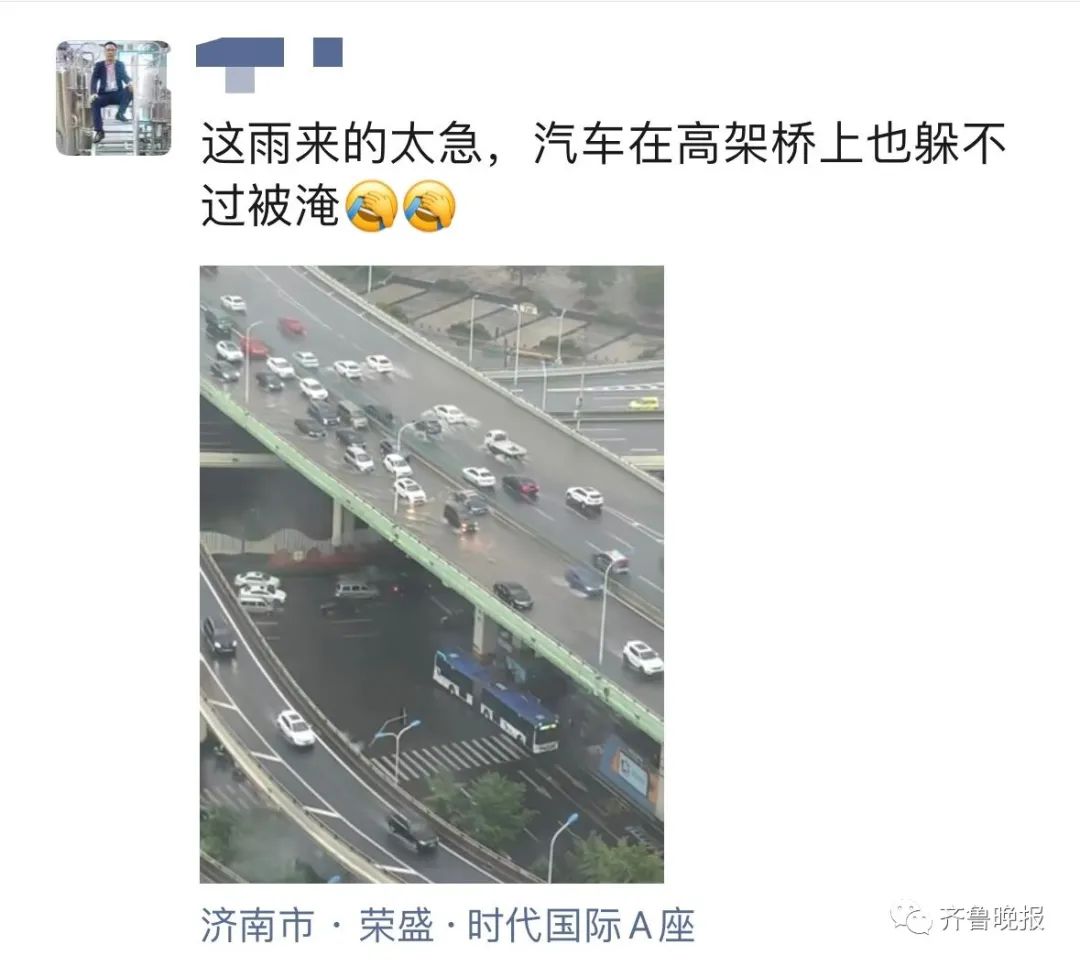The height and width of the screenshot is (966, 1080).
Task: Select the text 汽车在高架桥上也躲不
Action: (x=769, y=143)
